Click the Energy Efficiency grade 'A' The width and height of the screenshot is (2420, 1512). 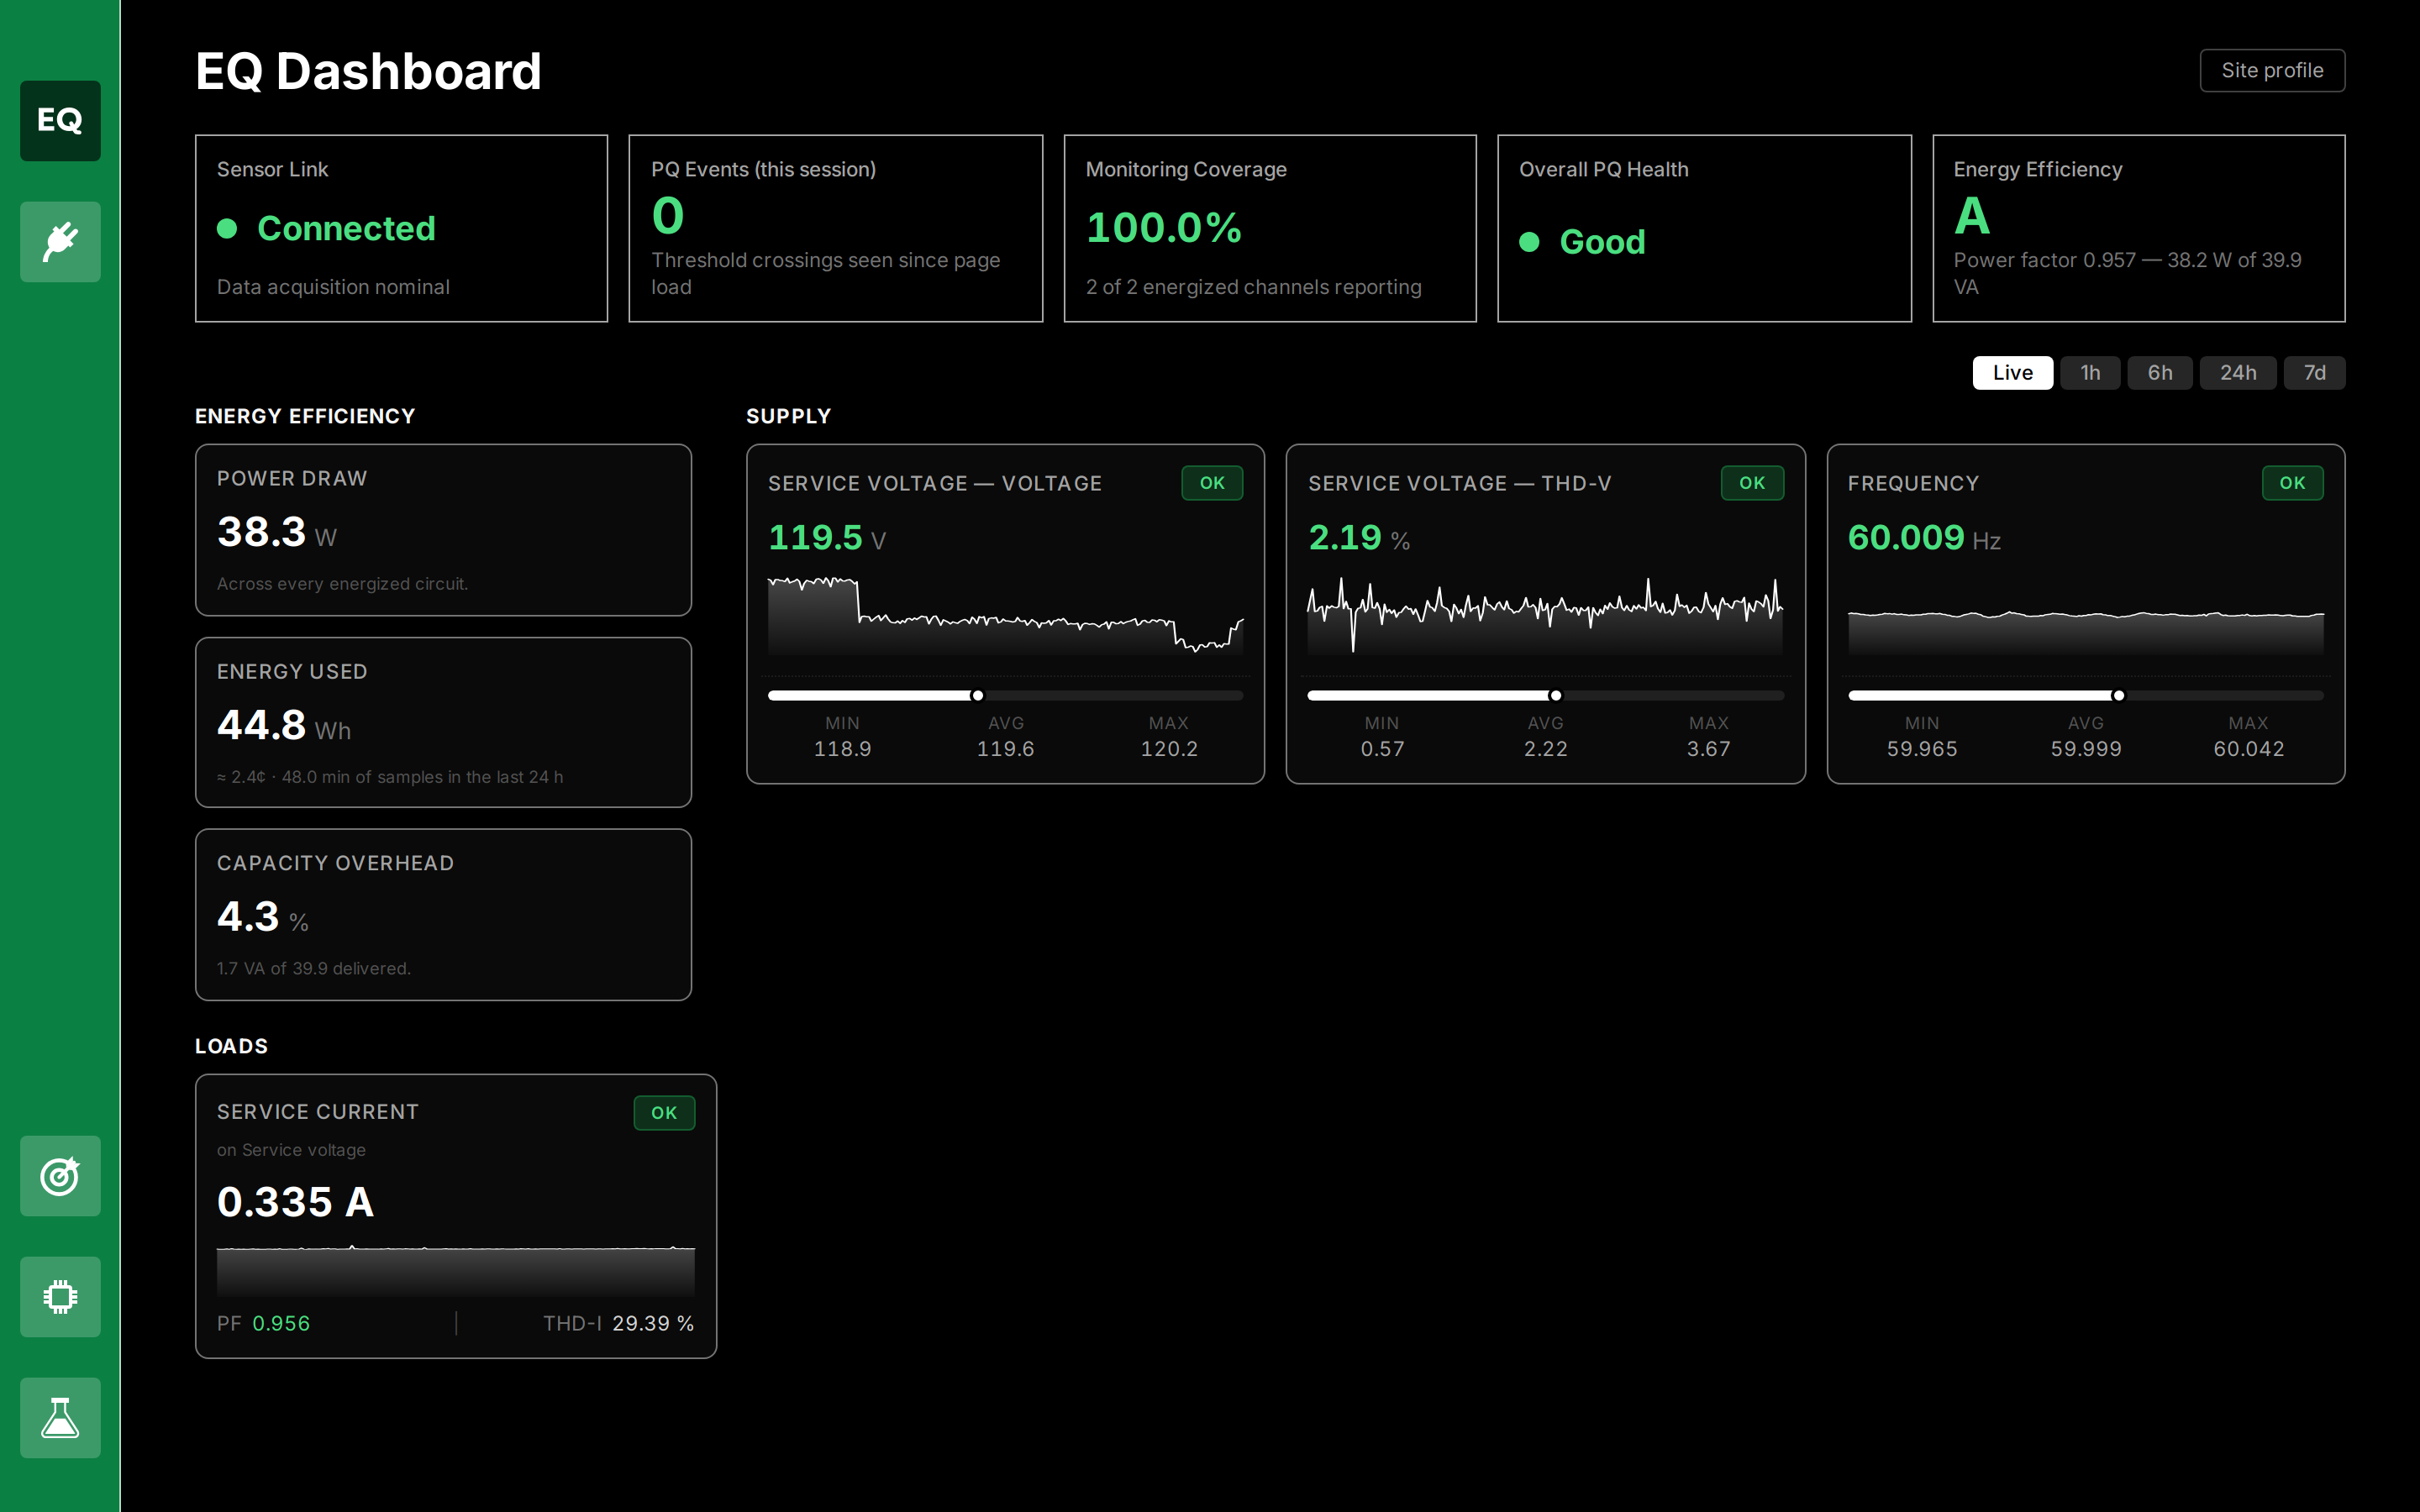coord(1972,216)
